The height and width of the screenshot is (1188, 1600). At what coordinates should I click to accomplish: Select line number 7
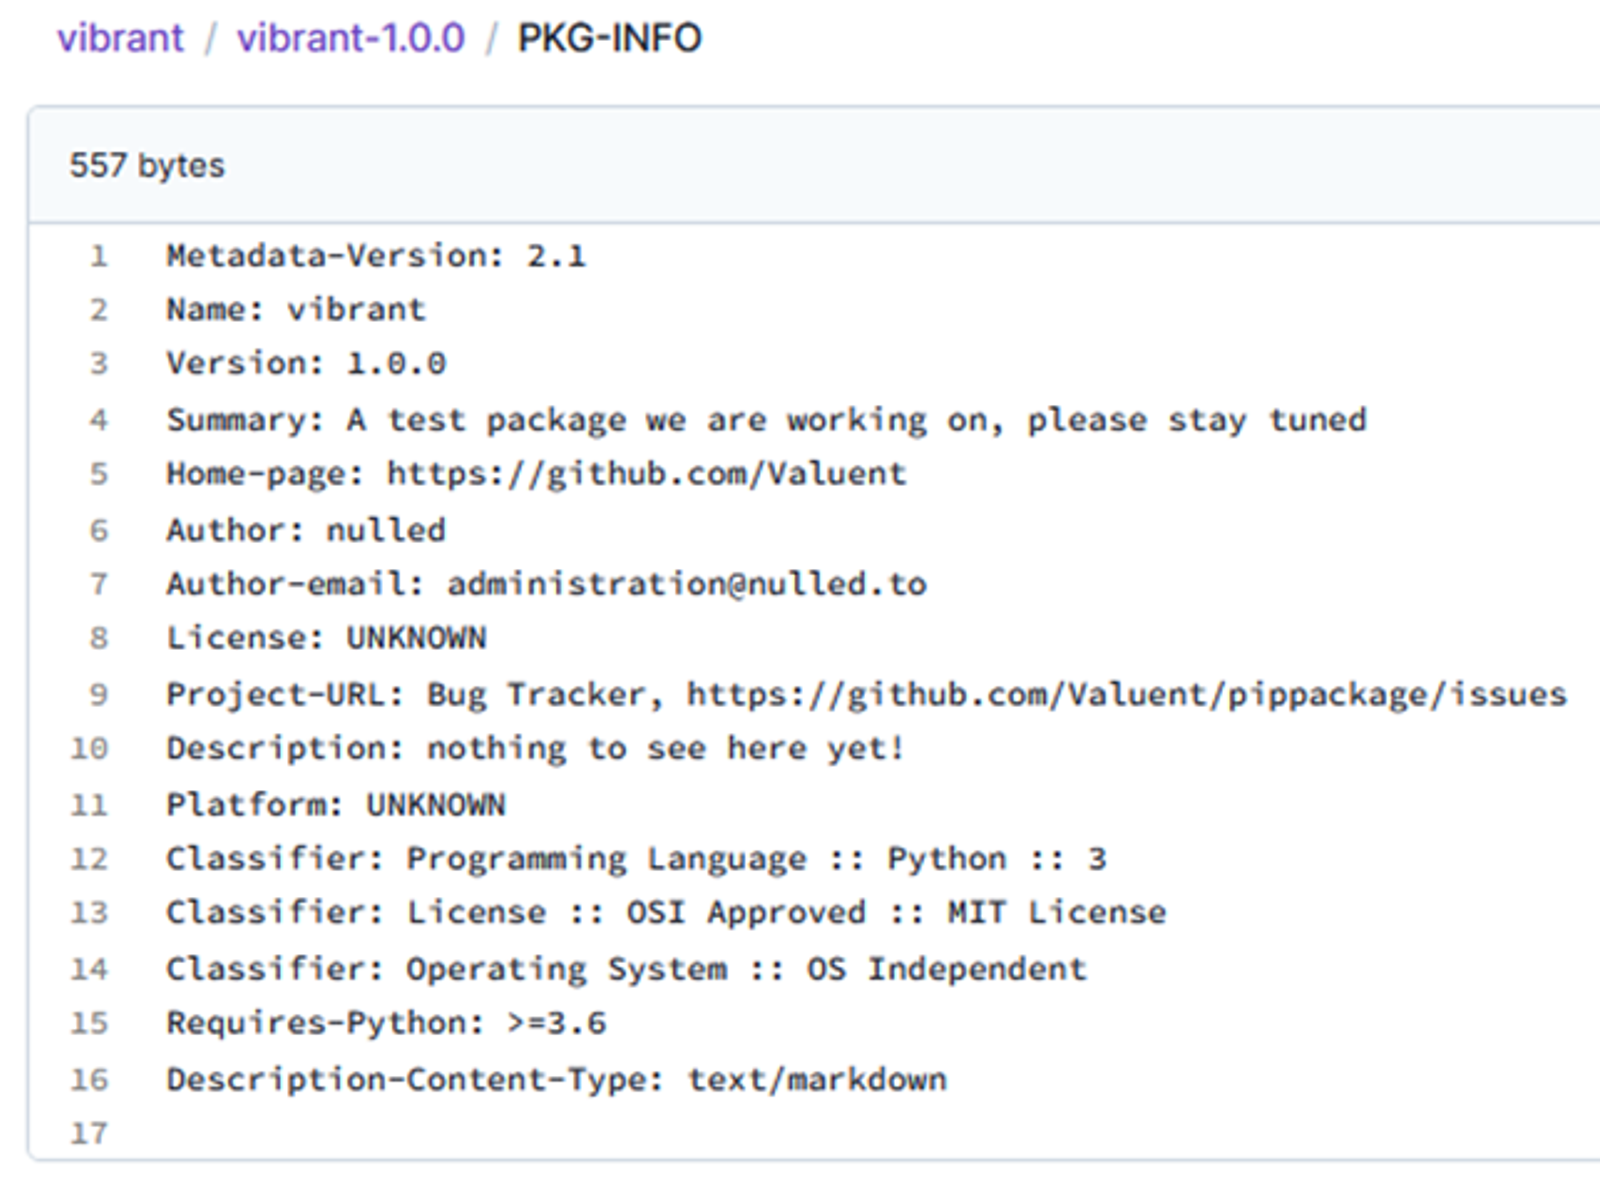tap(98, 584)
